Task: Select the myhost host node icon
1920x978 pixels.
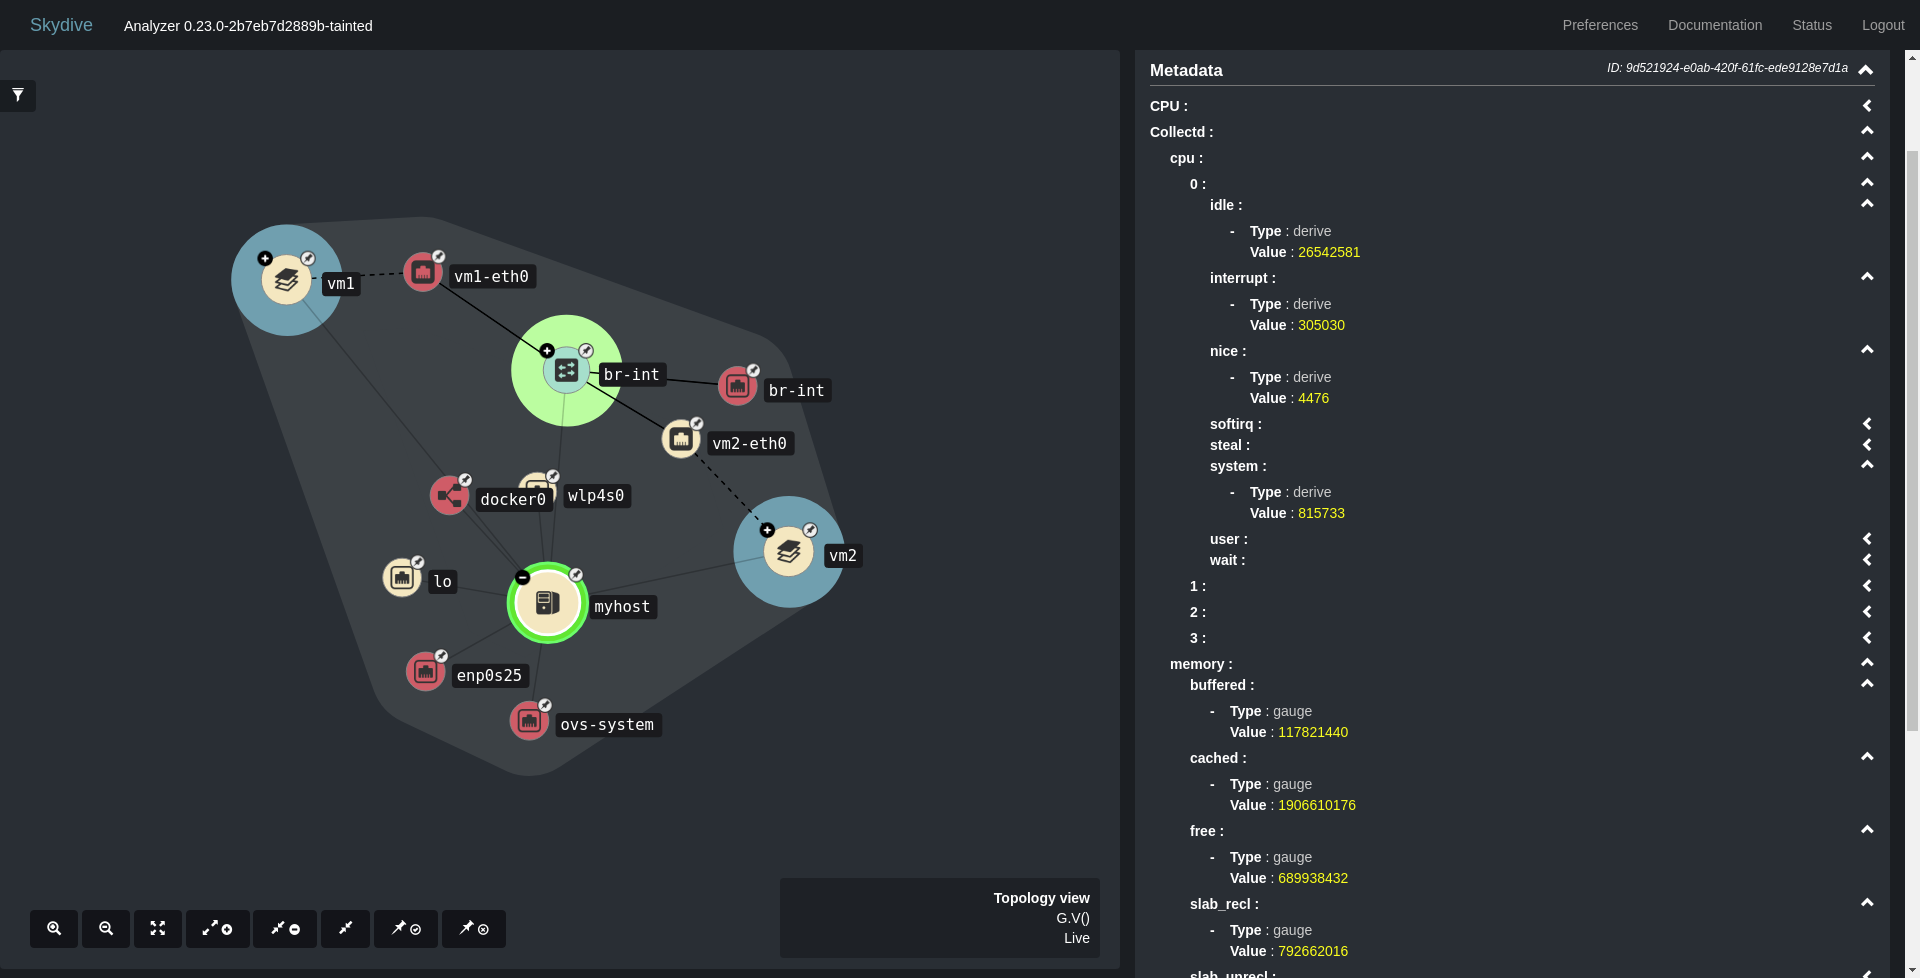Action: click(x=547, y=603)
